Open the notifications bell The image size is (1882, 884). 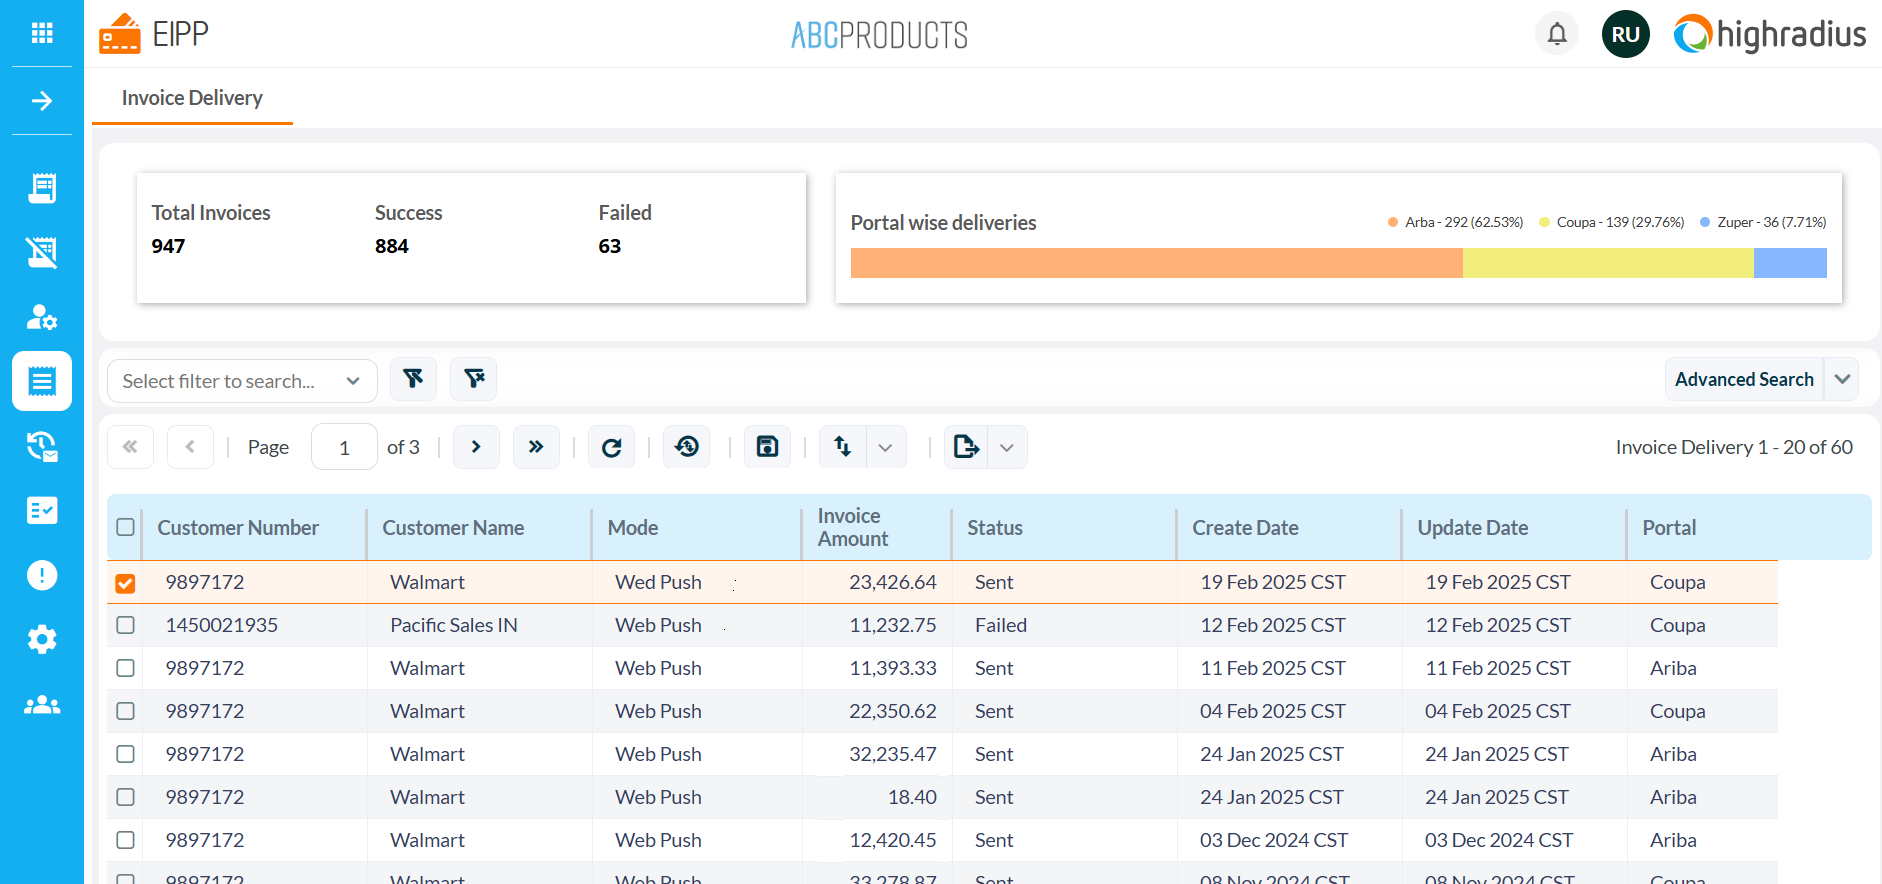[1557, 34]
